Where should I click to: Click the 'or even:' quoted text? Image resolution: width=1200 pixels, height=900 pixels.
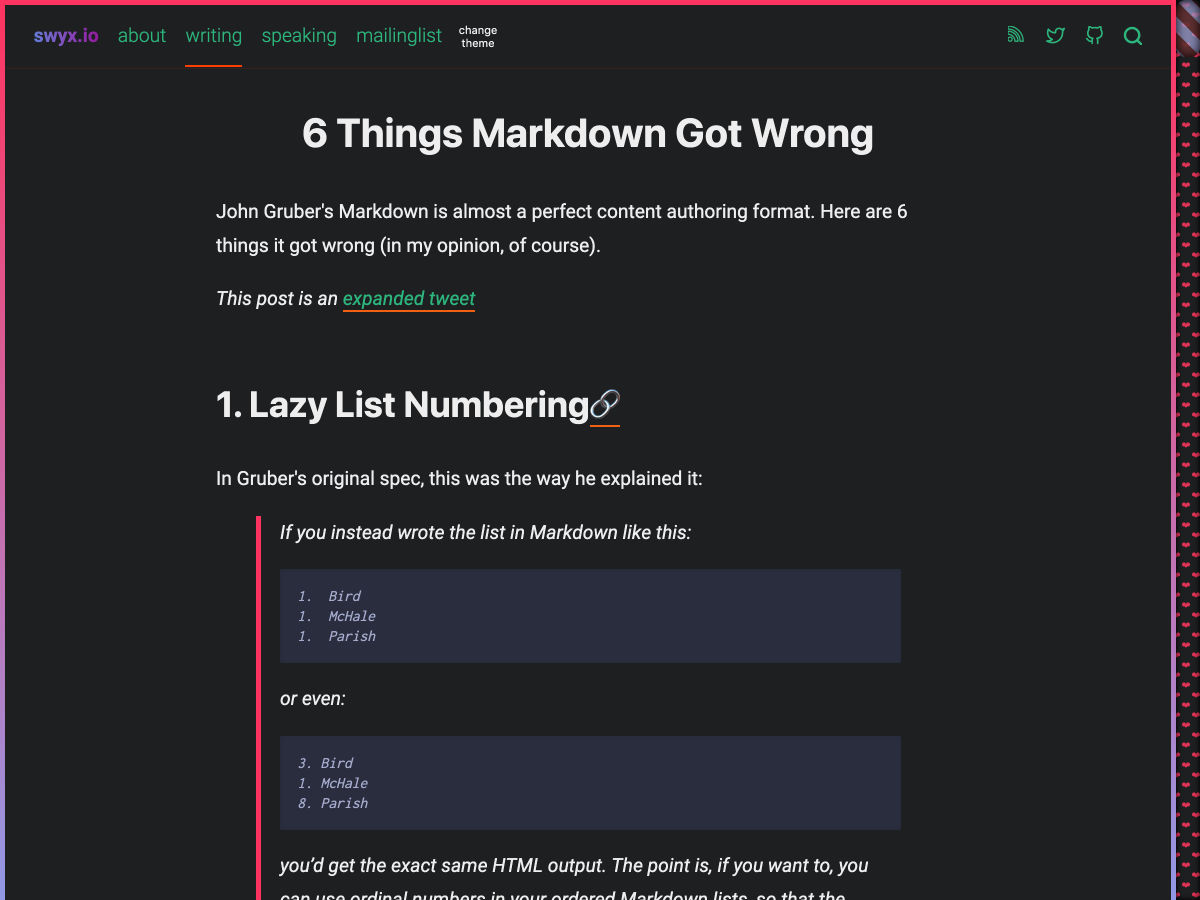tap(313, 699)
